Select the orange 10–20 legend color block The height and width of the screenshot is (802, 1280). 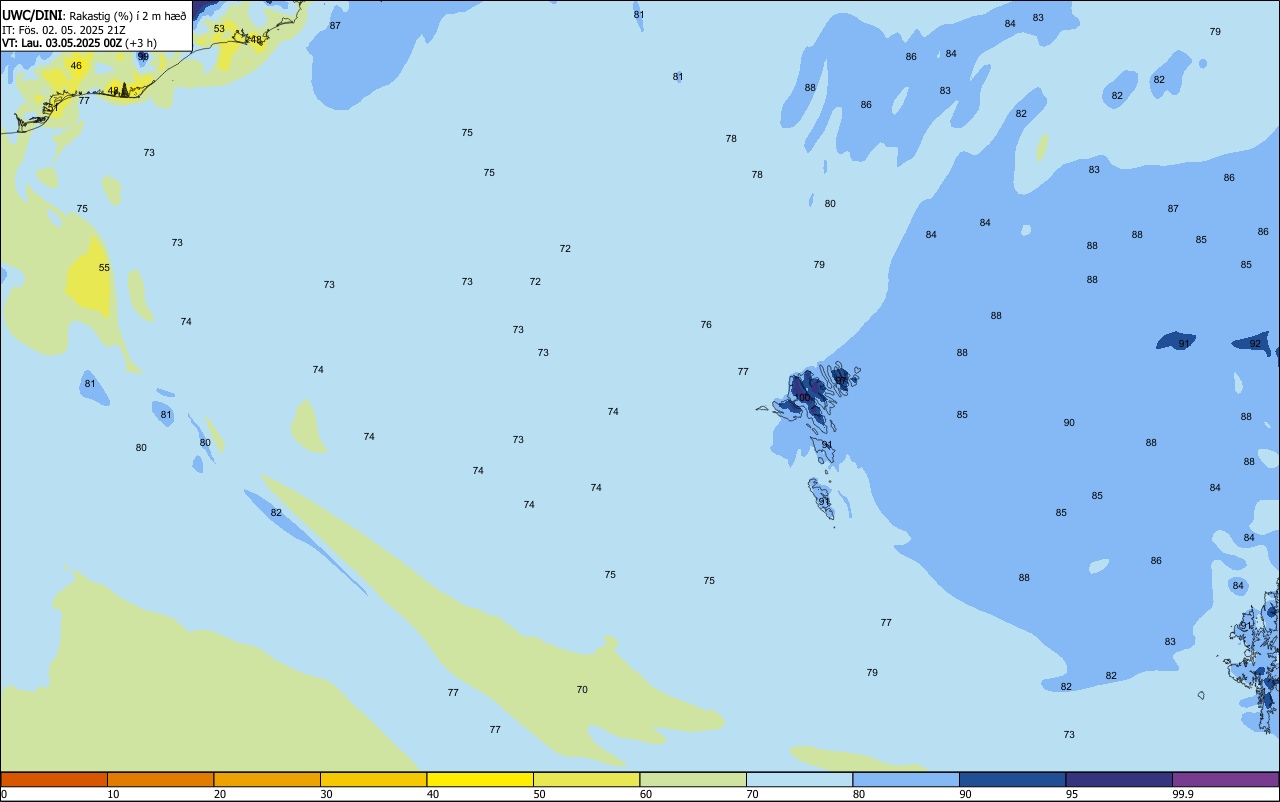tap(160, 779)
